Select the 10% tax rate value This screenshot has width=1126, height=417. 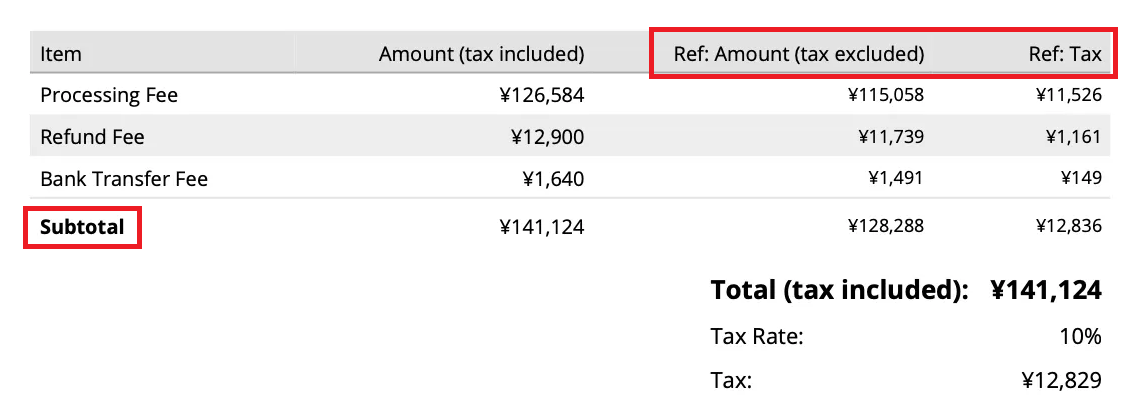click(1080, 336)
